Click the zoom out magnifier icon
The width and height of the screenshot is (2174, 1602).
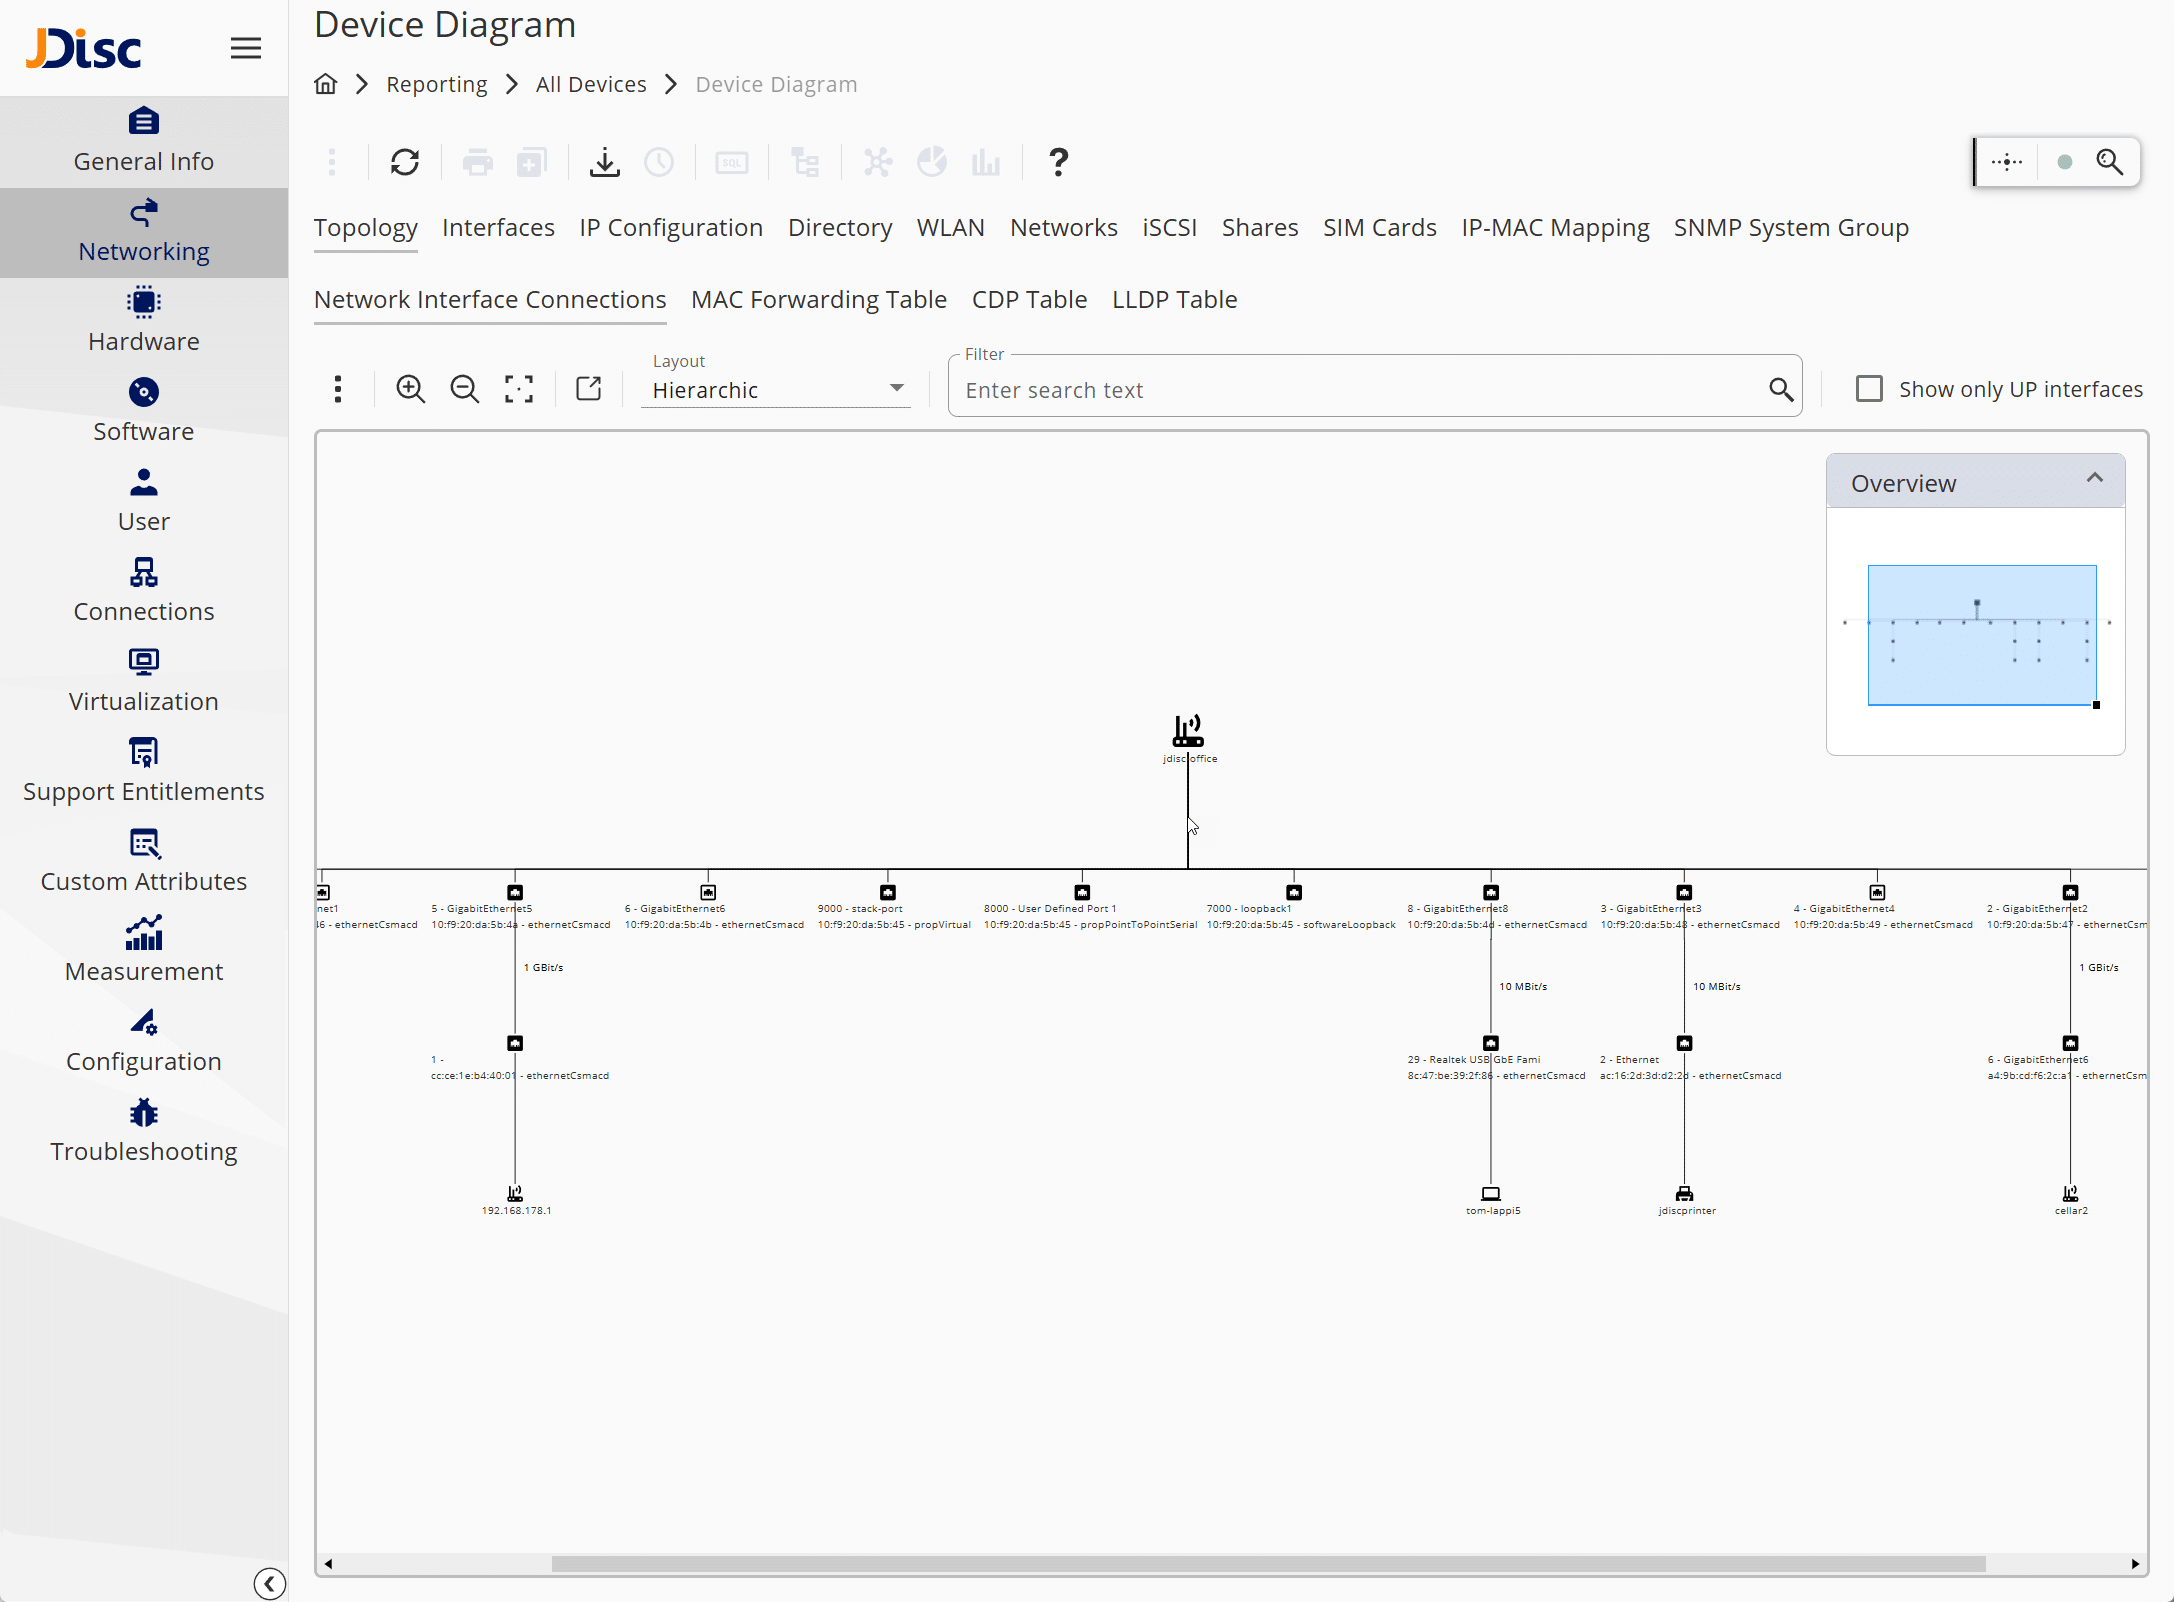click(464, 389)
